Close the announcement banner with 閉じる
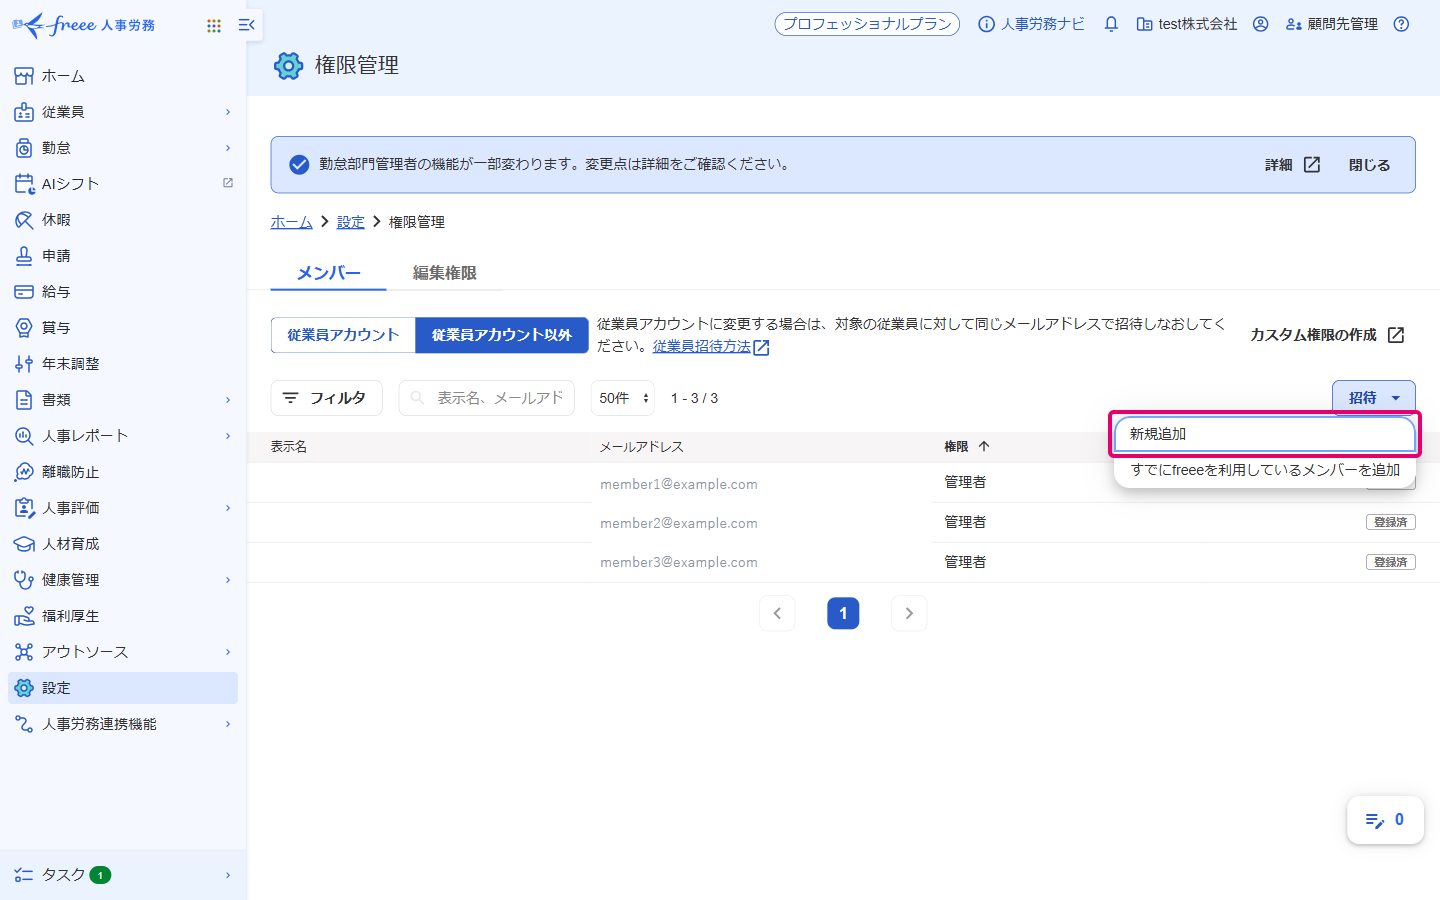The height and width of the screenshot is (900, 1440). [1369, 165]
